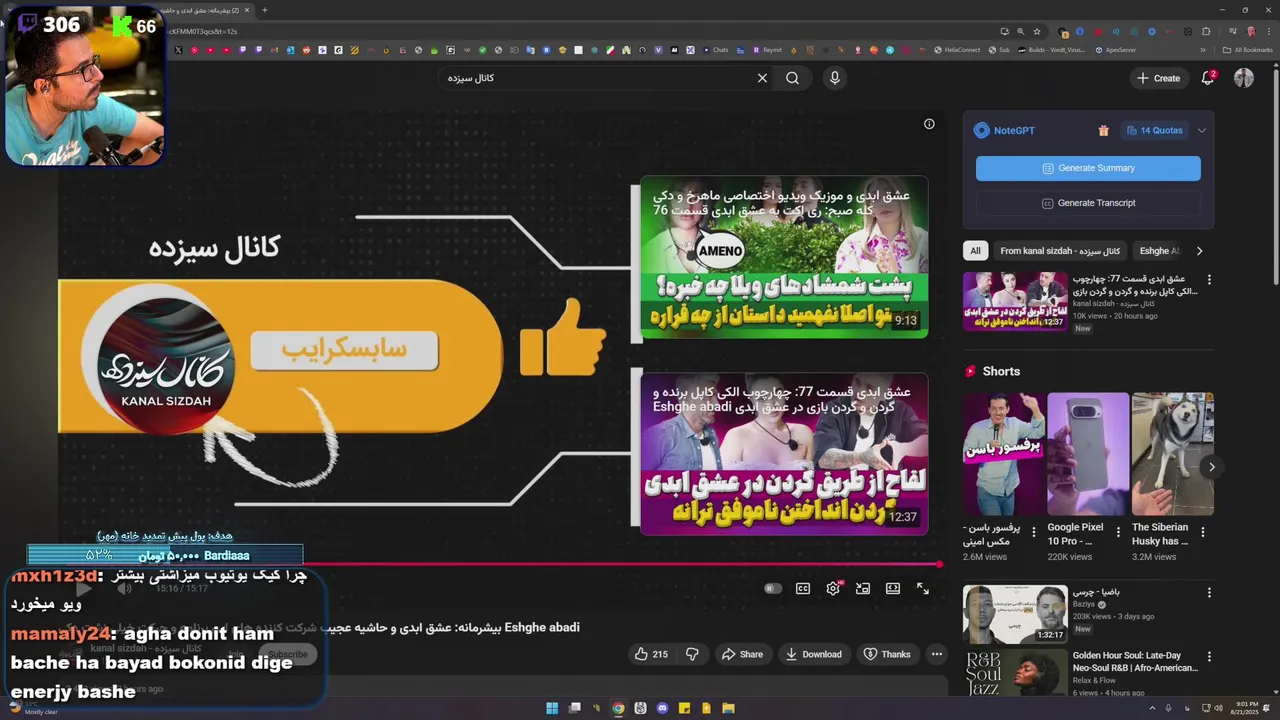
Task: Collapse the NoteGPT panel chevron
Action: [1201, 130]
